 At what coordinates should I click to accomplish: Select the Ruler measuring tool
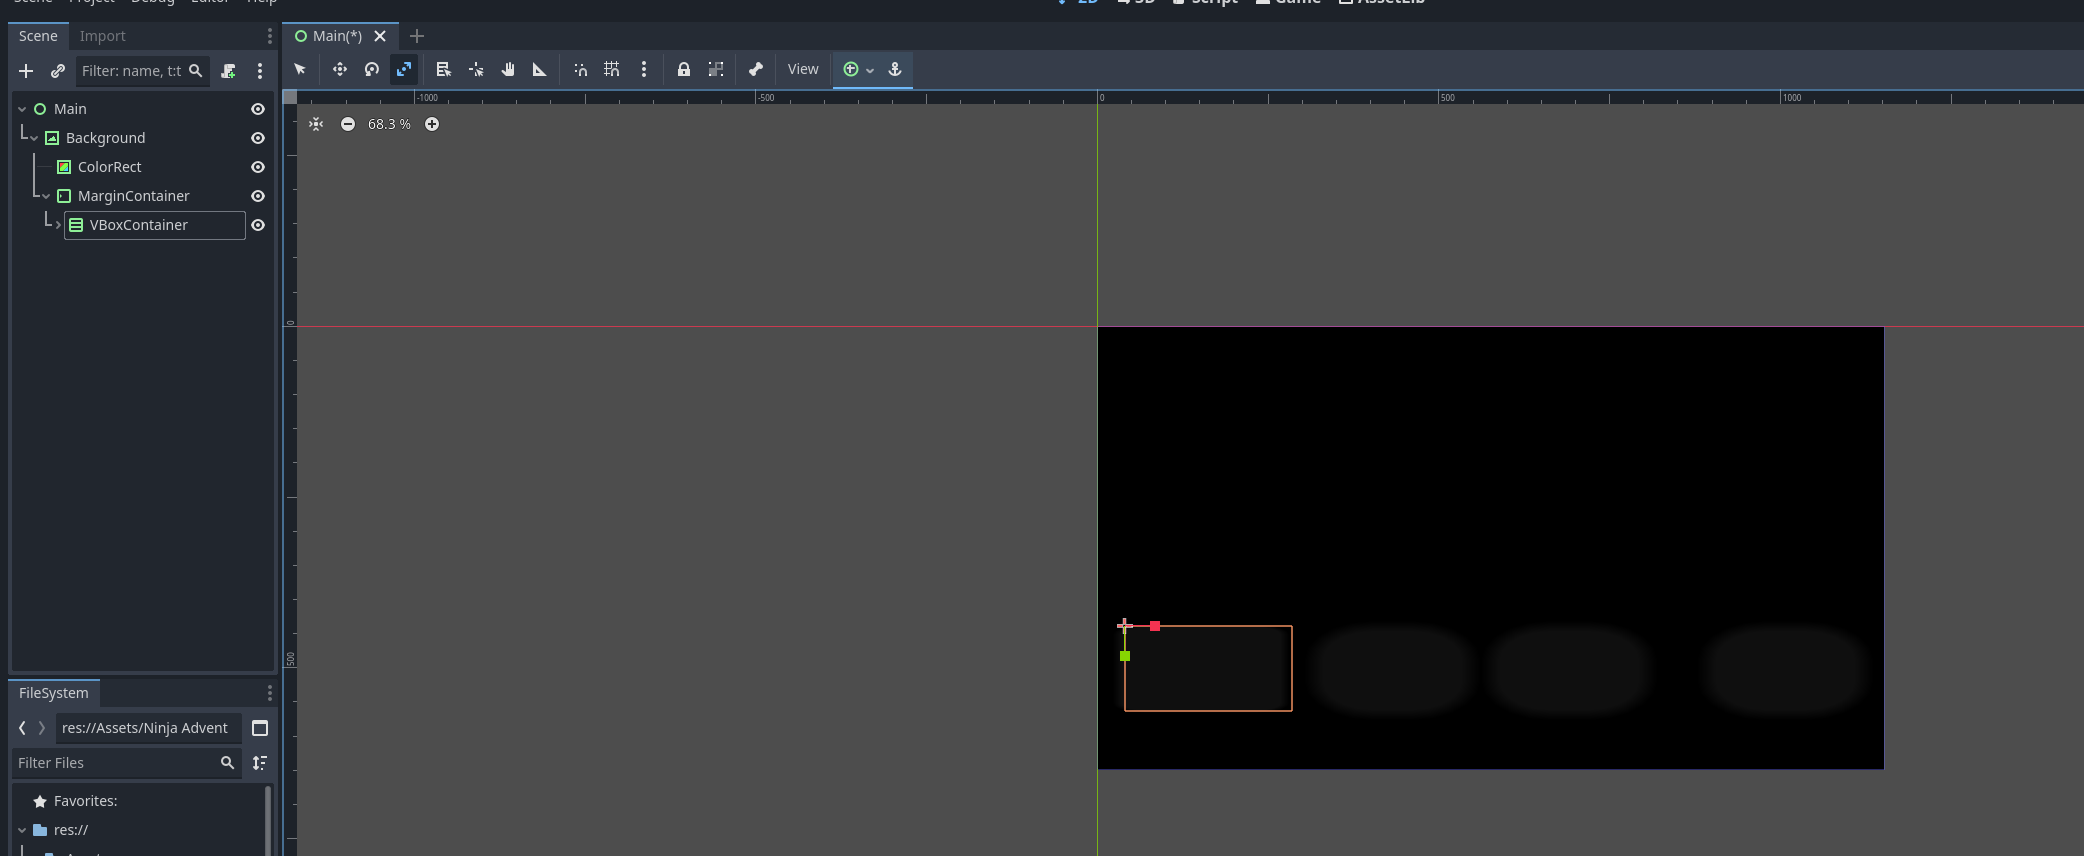(540, 69)
